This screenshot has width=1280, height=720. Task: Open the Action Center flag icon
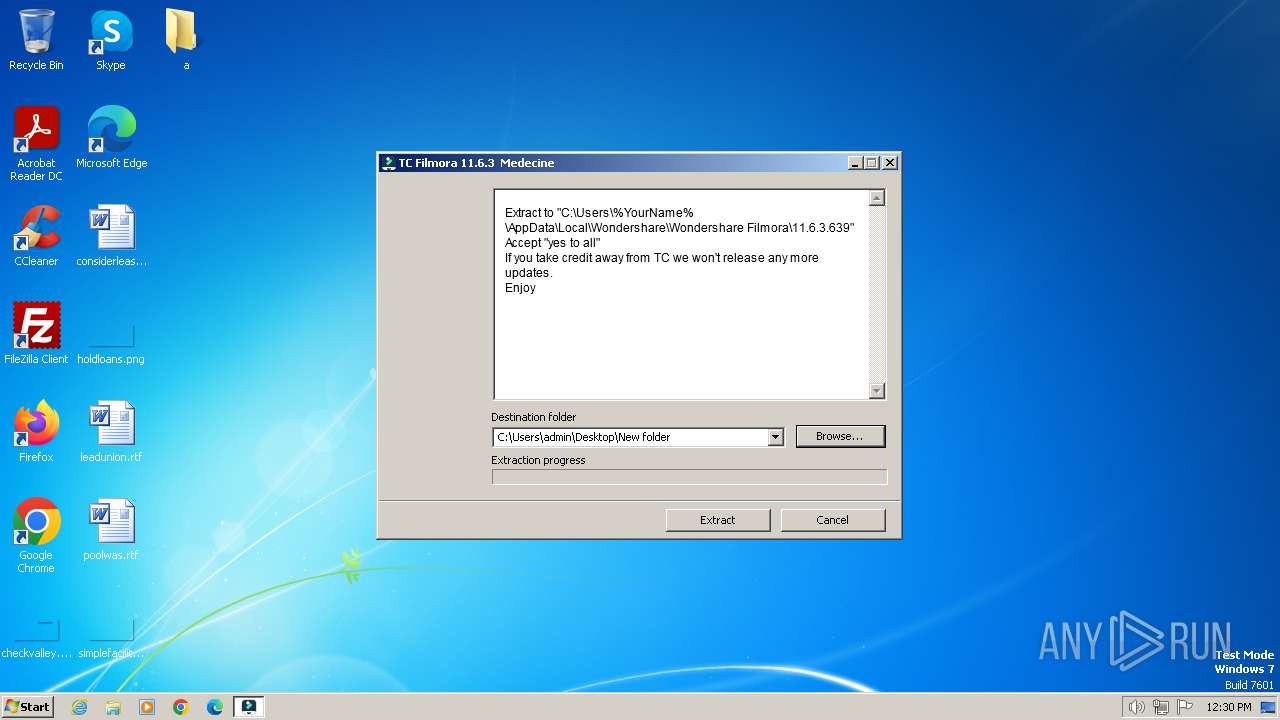pyautogui.click(x=1185, y=707)
